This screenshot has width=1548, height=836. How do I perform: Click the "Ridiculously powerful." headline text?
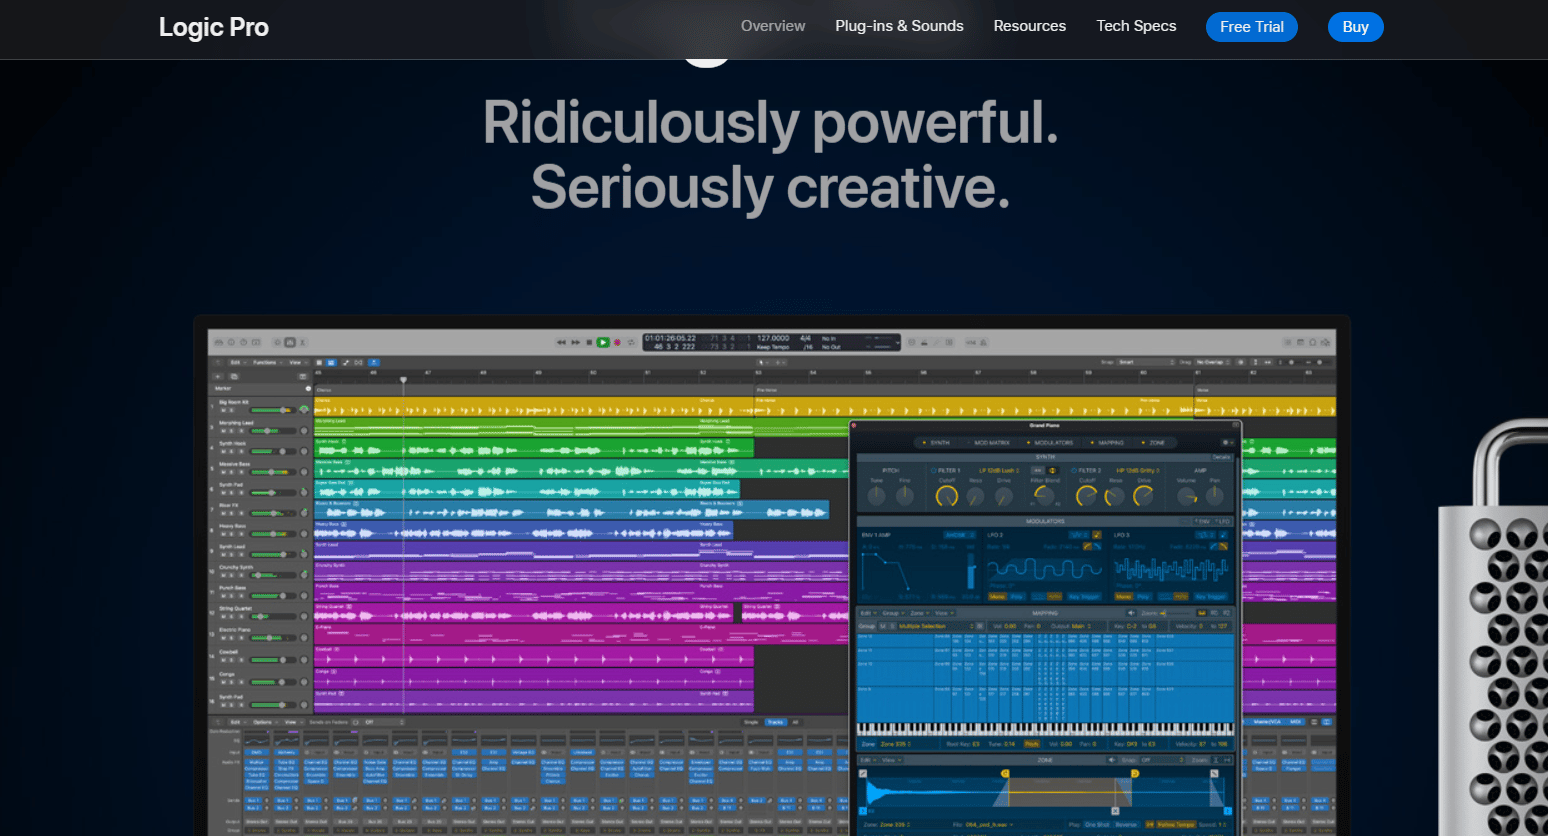coord(770,122)
